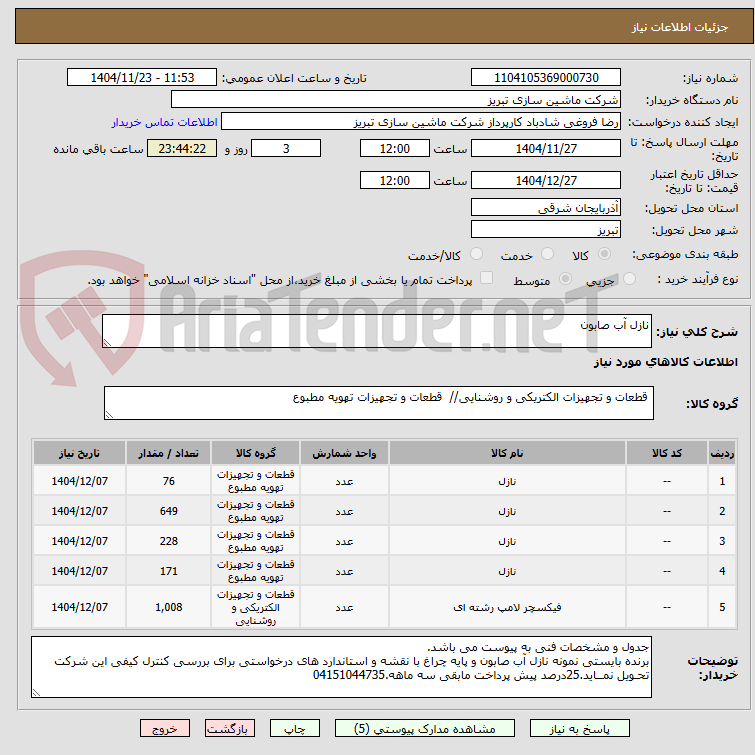The image size is (755, 755).
Task: Click the پاسخ به نیاز button
Action: tap(580, 729)
